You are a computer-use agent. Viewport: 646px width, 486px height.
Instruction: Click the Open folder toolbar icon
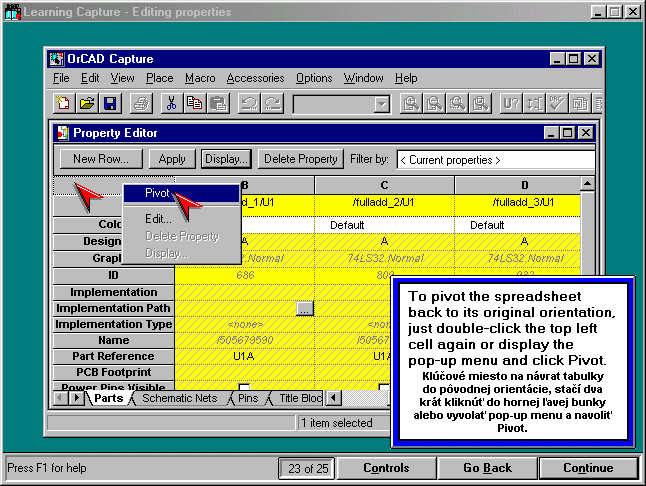86,103
